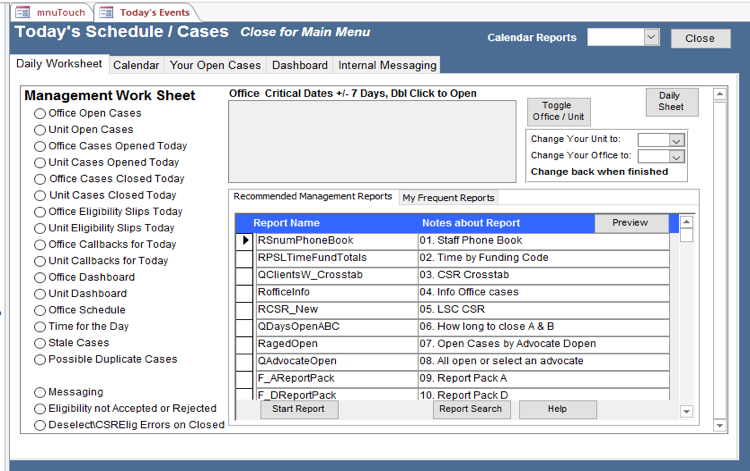Viewport: 750px width, 471px height.
Task: Switch to My Frequent Reports tab
Action: tap(448, 198)
